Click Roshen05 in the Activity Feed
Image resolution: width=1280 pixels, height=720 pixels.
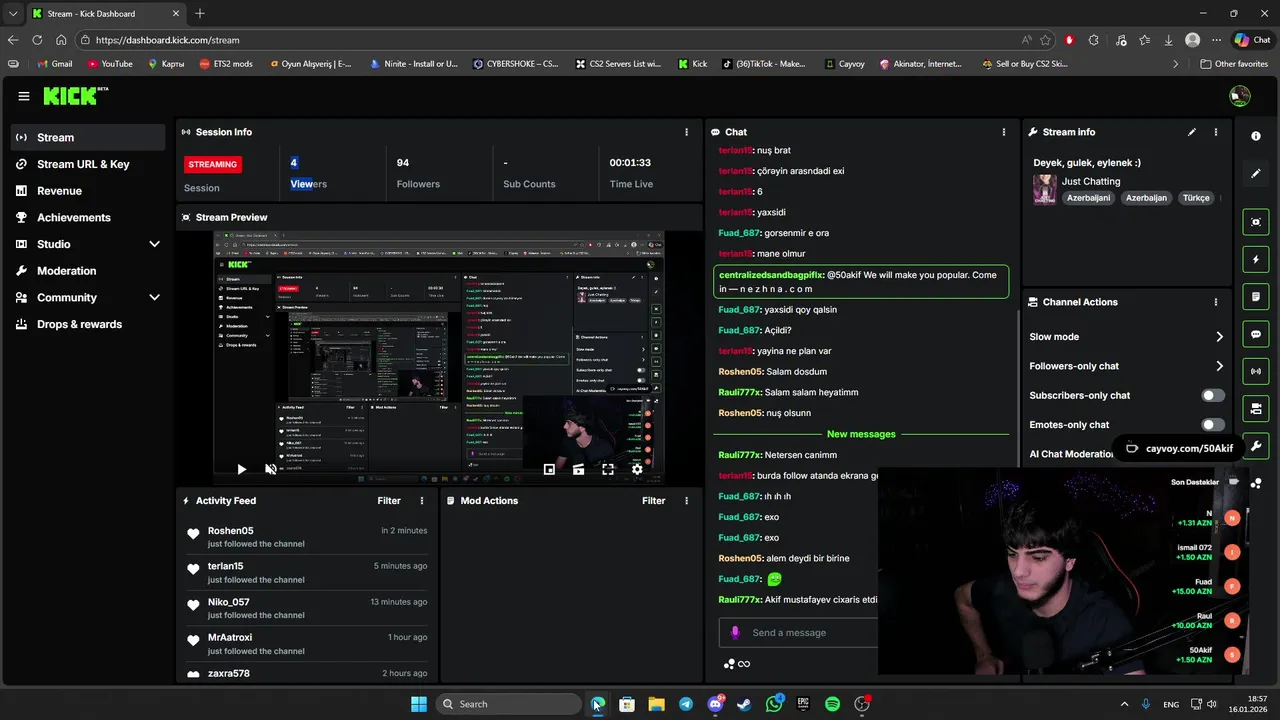pos(231,531)
